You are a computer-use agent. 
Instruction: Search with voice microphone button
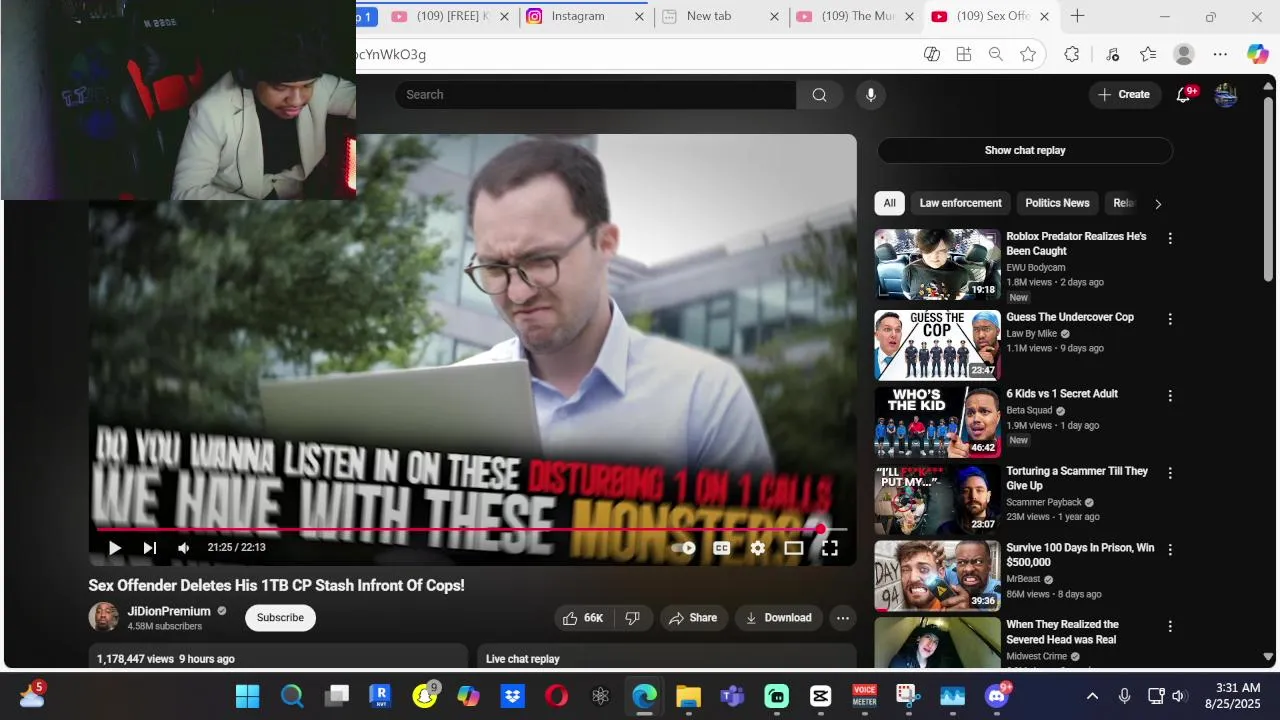[871, 95]
